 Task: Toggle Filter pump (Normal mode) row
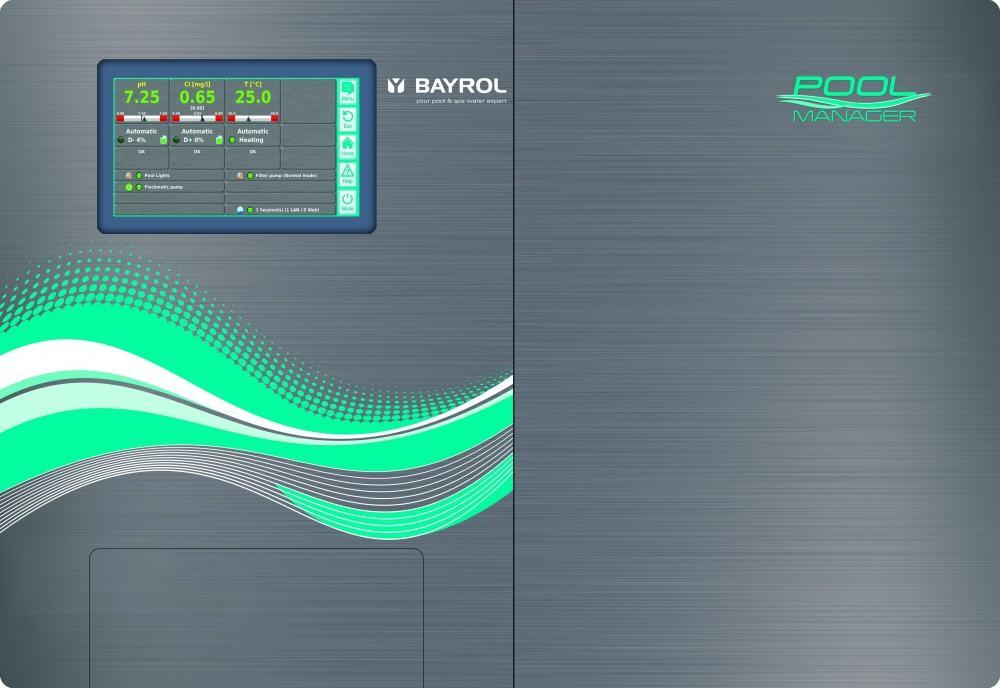[279, 175]
